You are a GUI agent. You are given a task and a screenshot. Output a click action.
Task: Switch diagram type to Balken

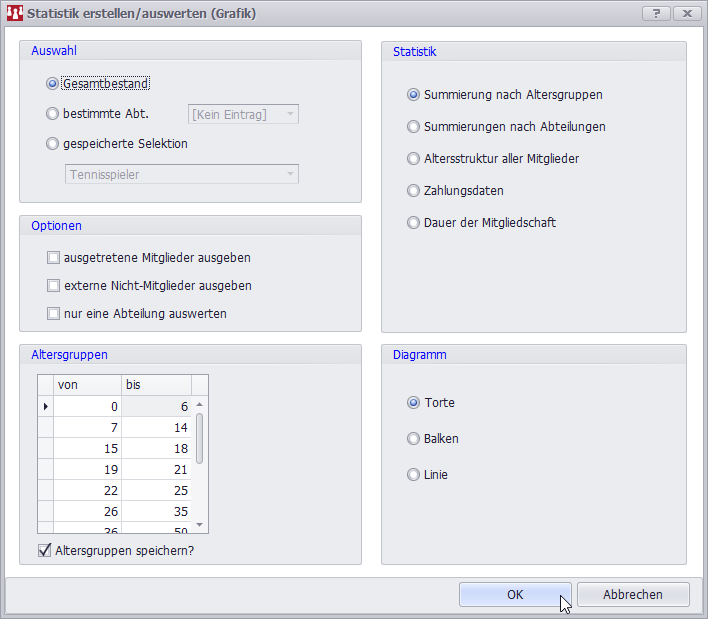pyautogui.click(x=414, y=439)
